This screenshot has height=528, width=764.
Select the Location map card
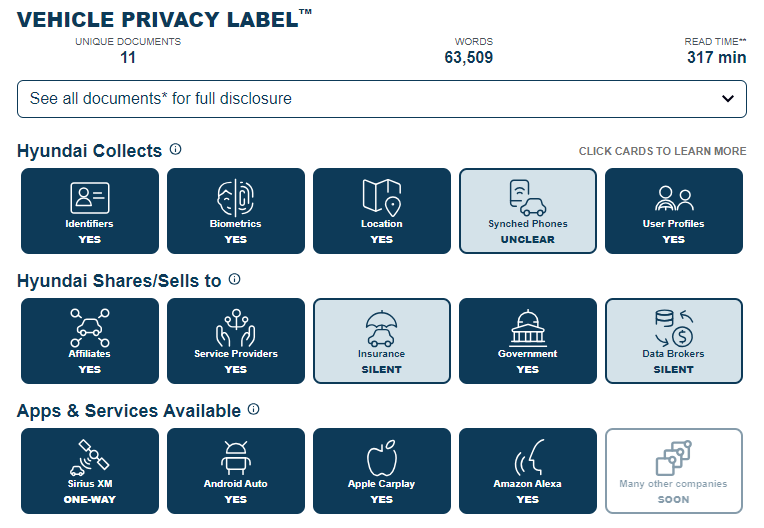(x=382, y=211)
